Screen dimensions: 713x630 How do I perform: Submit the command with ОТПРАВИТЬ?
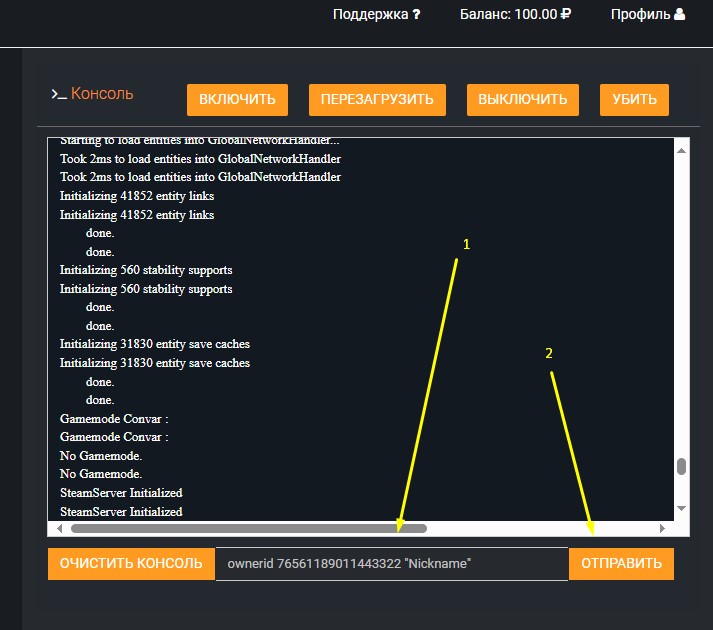click(x=621, y=564)
